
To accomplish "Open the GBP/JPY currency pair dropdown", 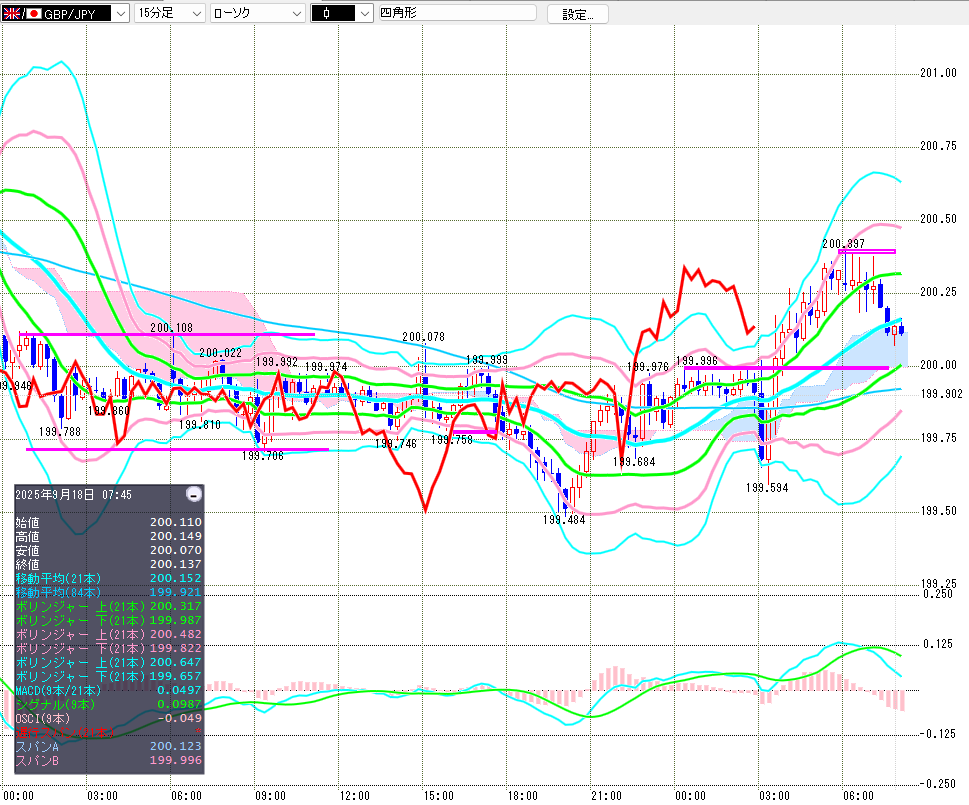I will (x=120, y=14).
